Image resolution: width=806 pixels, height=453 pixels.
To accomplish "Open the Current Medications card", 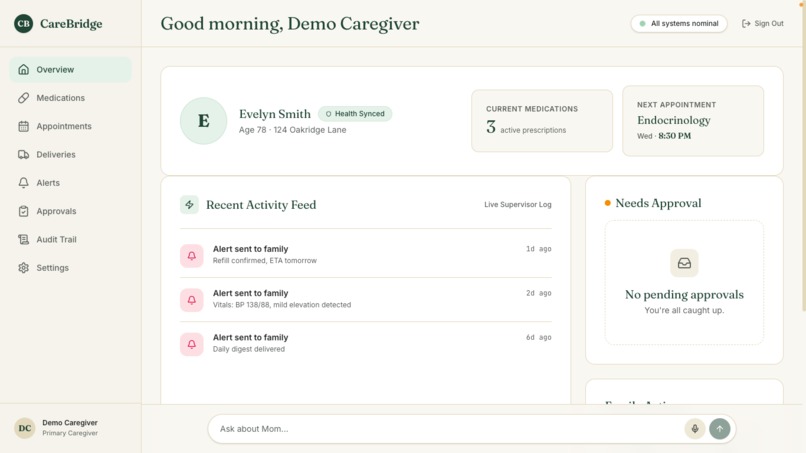I will click(x=542, y=121).
